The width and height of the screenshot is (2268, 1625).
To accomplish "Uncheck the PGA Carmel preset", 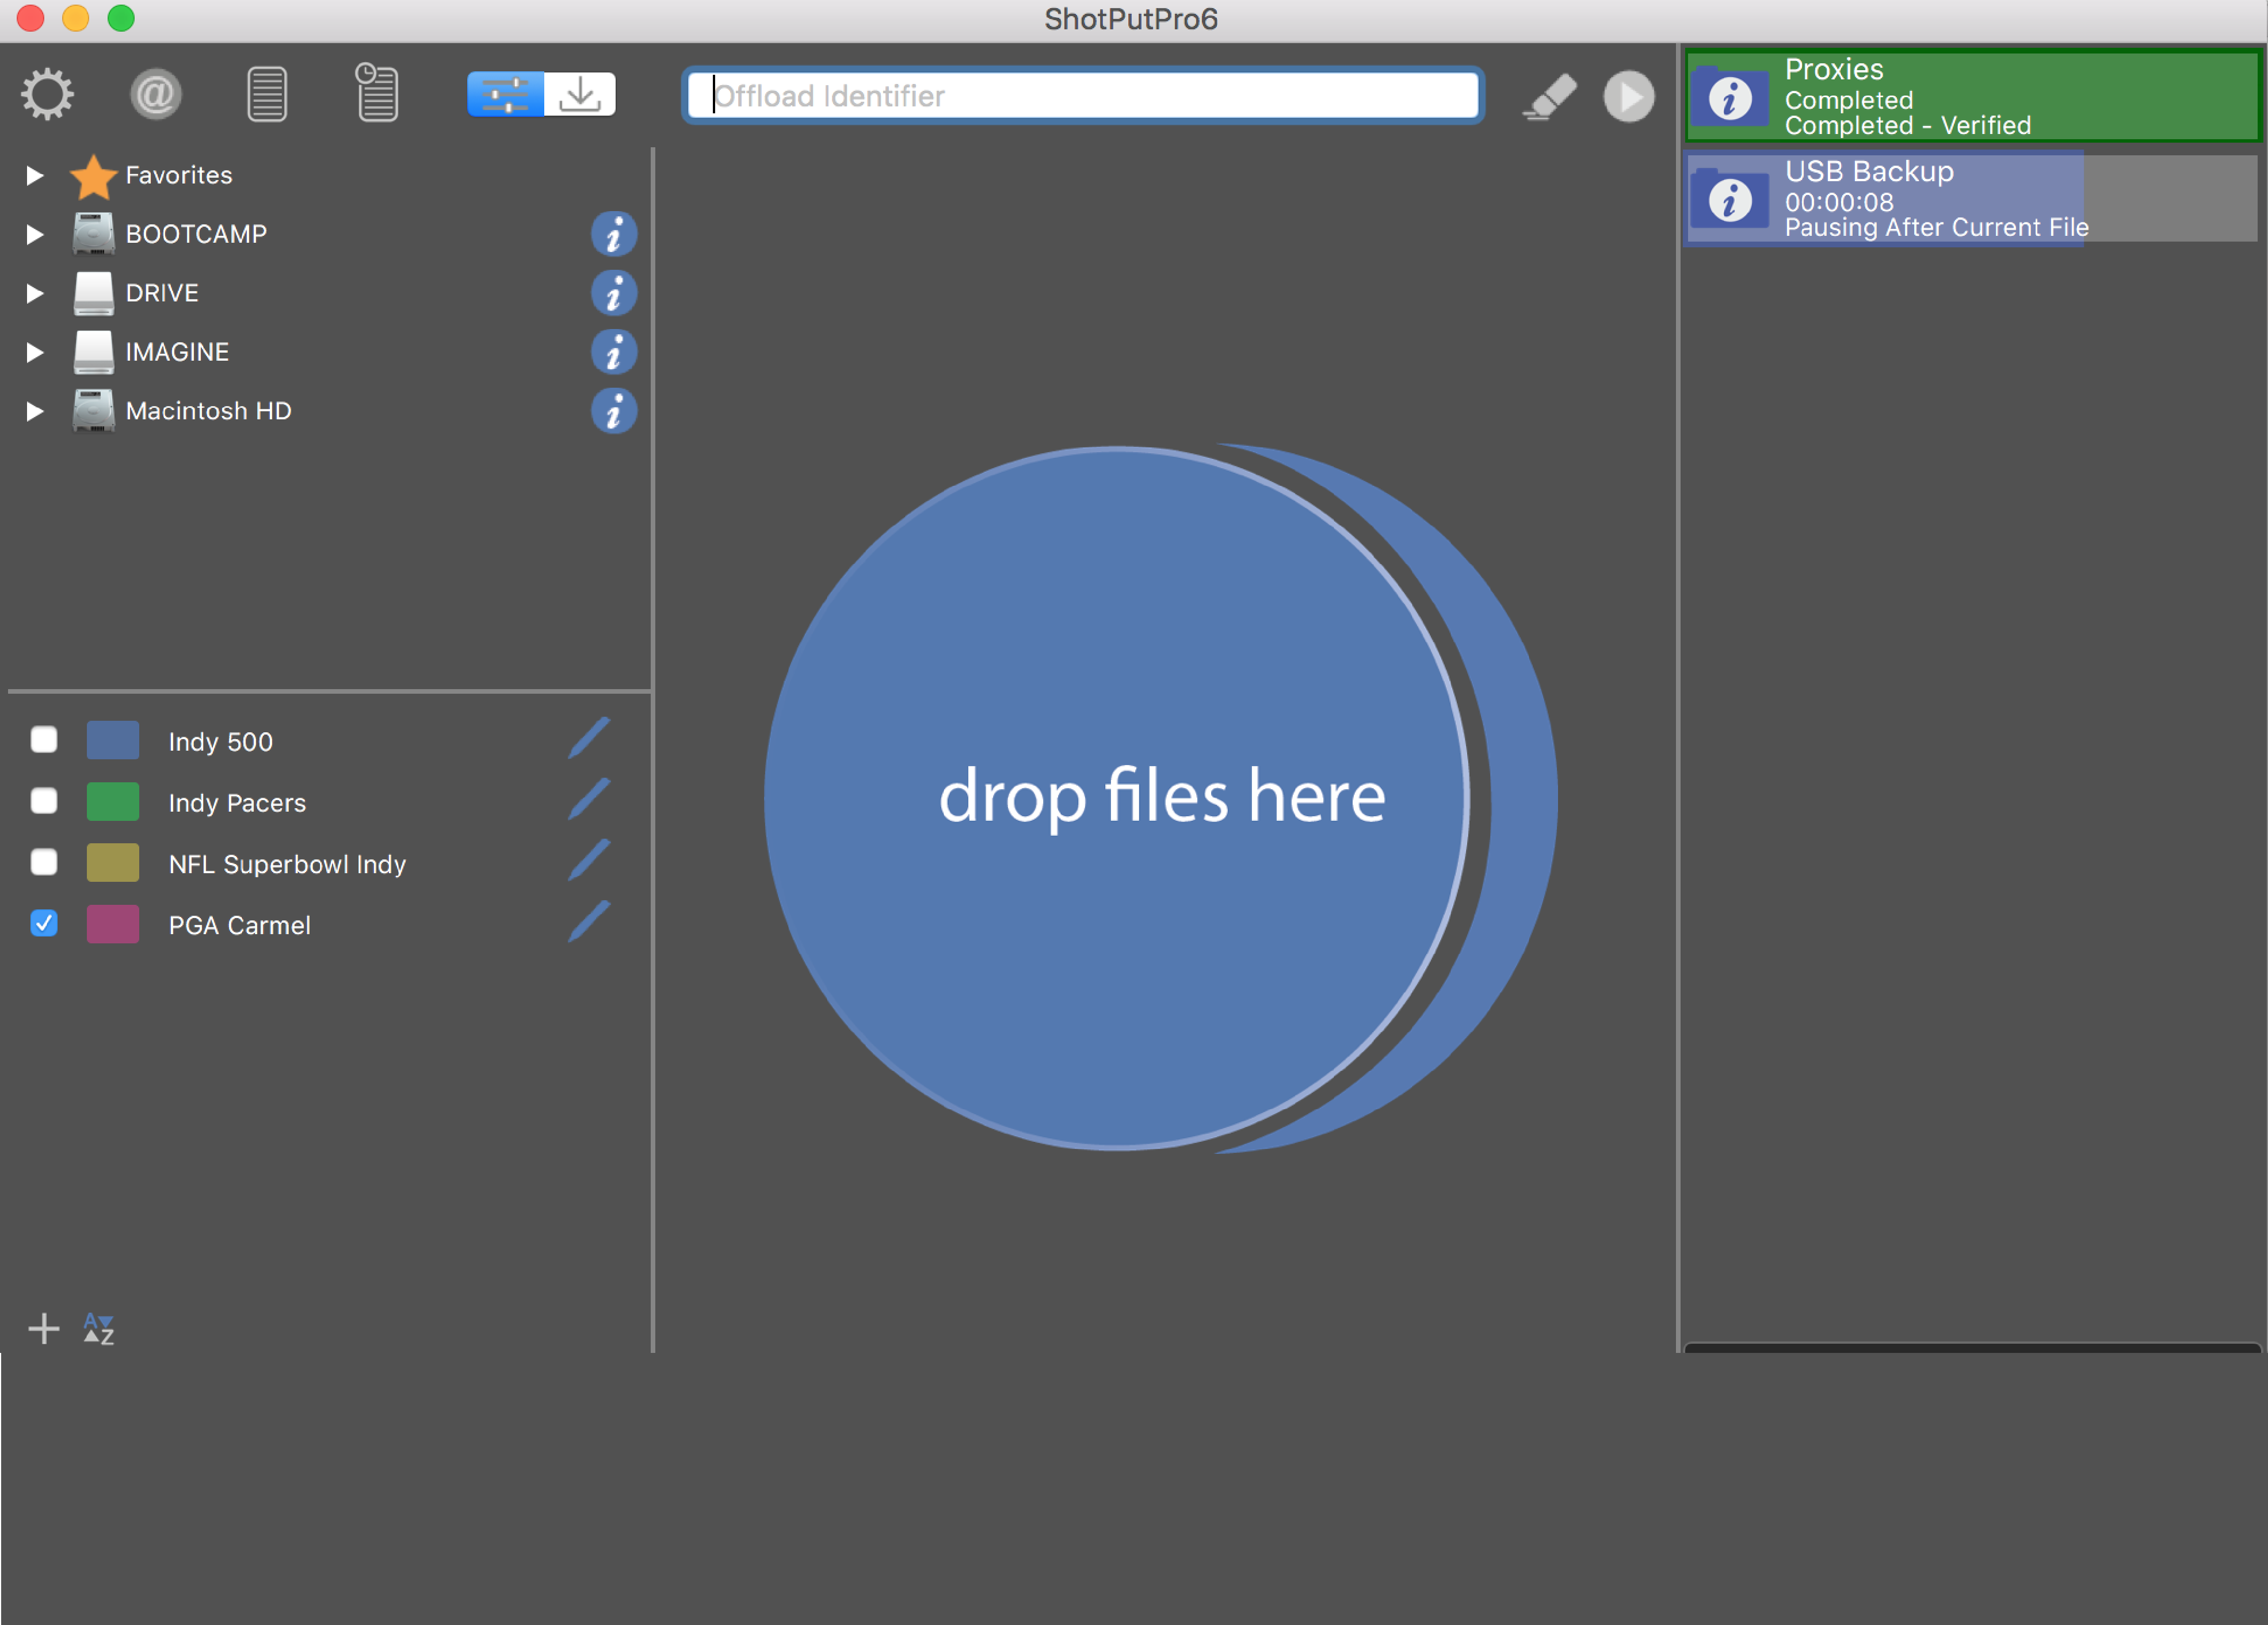I will tap(44, 923).
